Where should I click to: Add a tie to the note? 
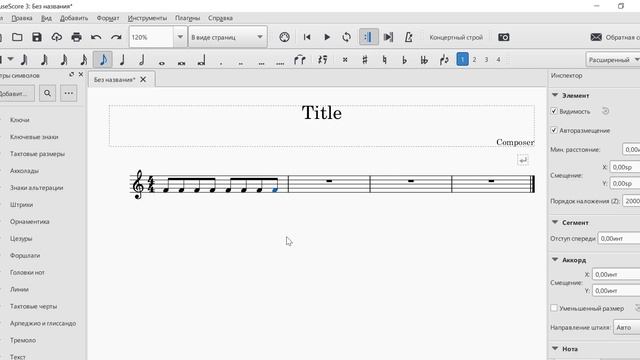coord(300,60)
